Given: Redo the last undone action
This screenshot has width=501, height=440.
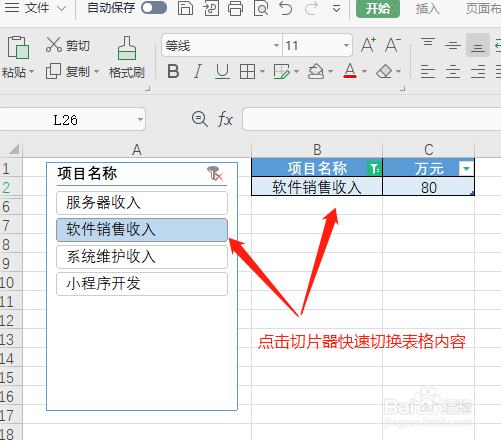Looking at the screenshot, I should click(311, 8).
